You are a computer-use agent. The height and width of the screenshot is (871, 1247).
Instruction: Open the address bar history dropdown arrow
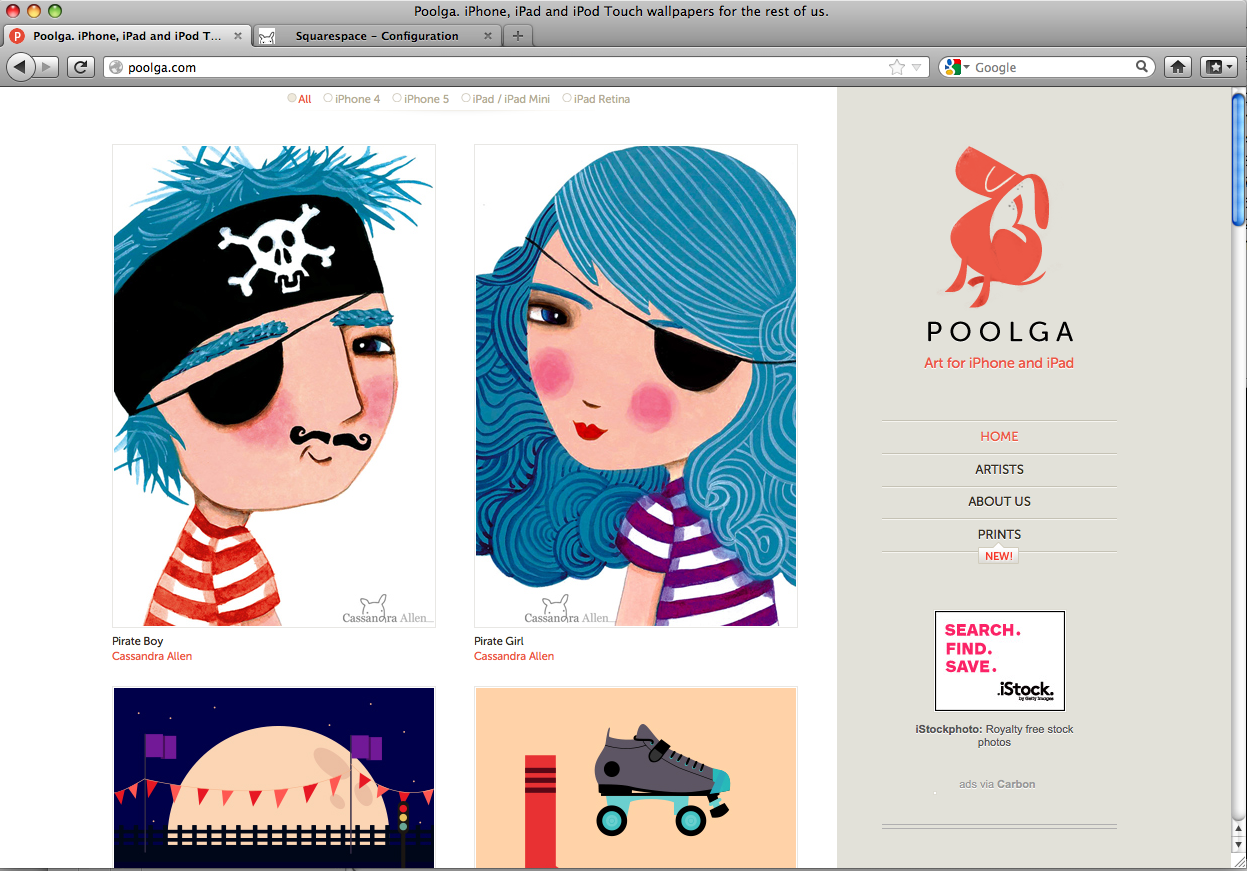click(x=916, y=67)
